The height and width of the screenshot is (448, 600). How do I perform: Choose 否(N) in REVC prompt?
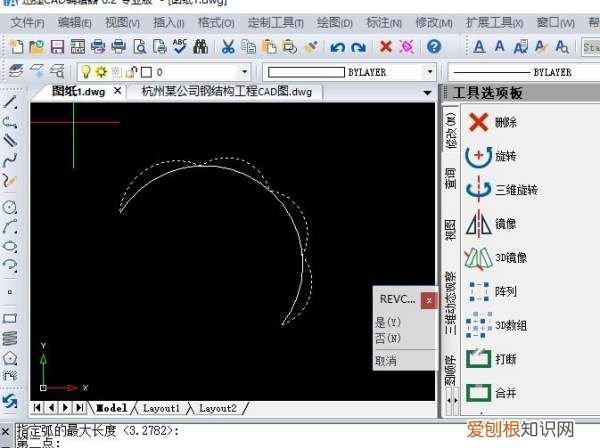388,338
